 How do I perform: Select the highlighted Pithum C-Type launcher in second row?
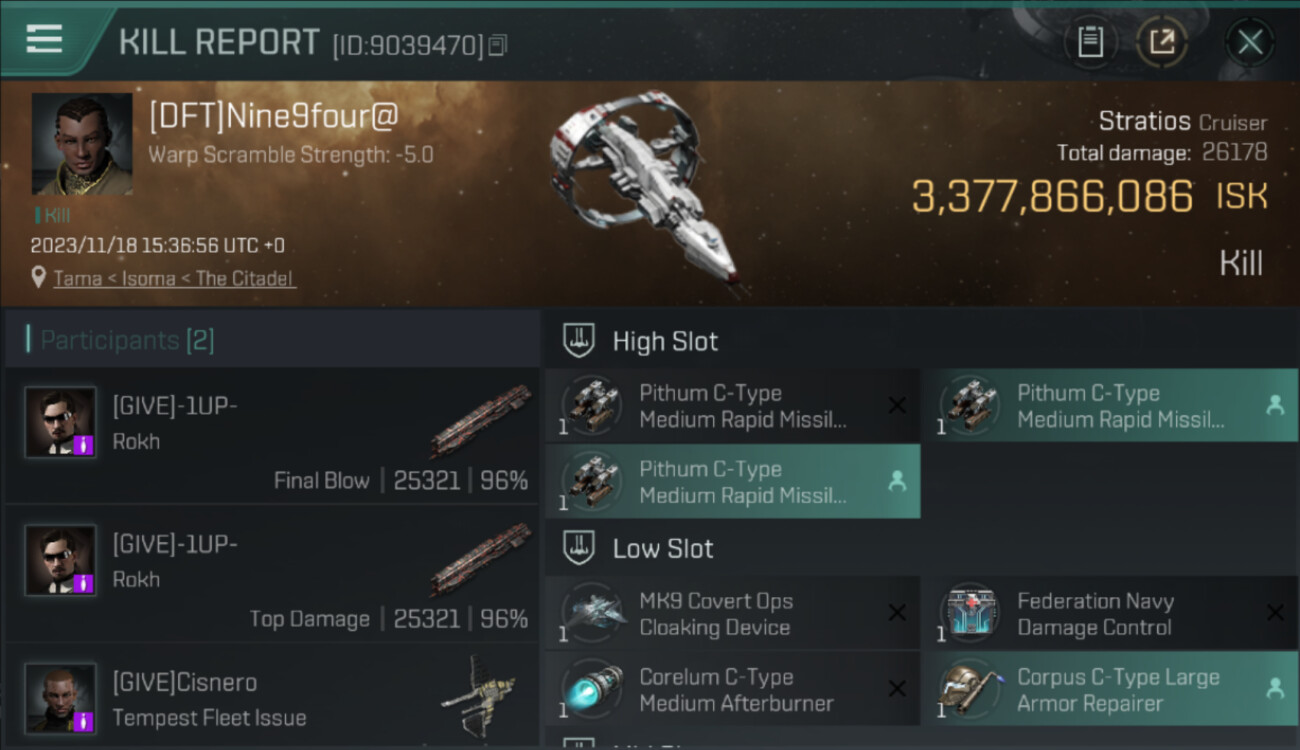click(x=732, y=481)
